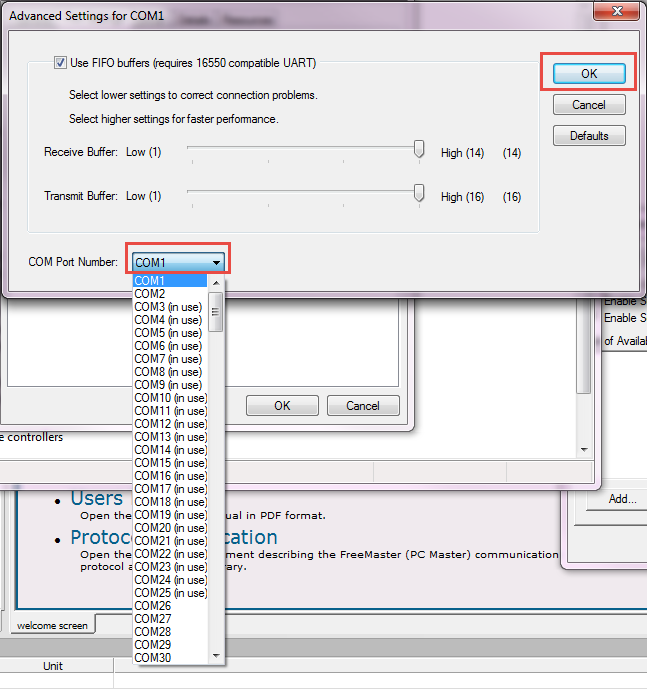Viewport: 647px width, 695px height.
Task: Click the Transmit Buffer slider thumb
Action: (419, 193)
